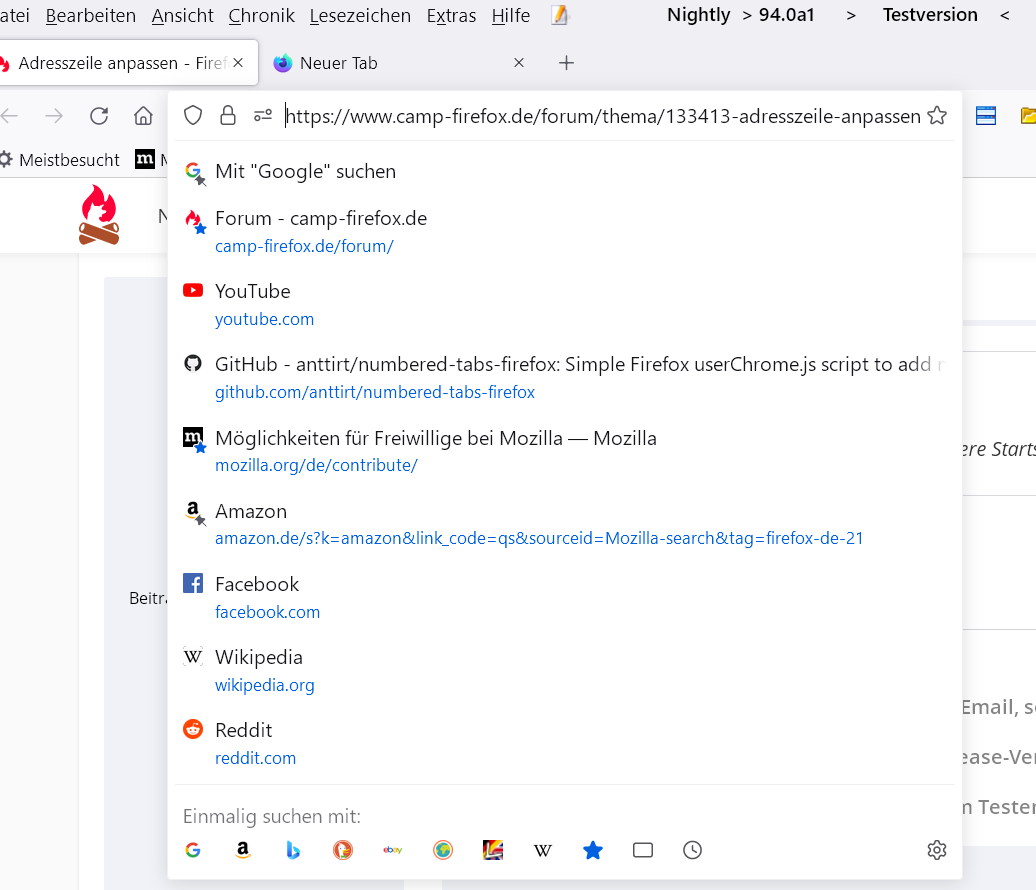The height and width of the screenshot is (890, 1036).
Task: Open a new tab with plus button
Action: click(566, 63)
